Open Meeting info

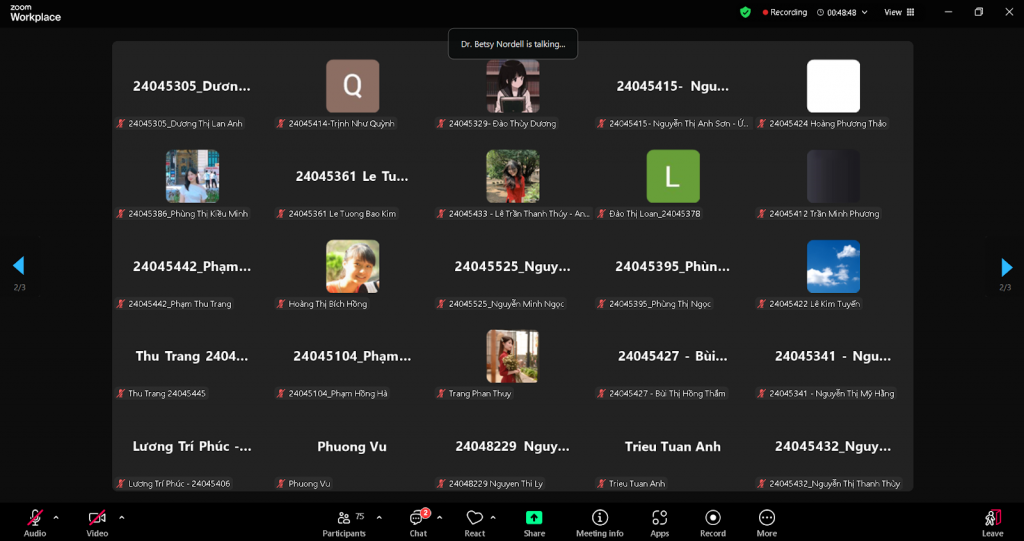pyautogui.click(x=600, y=523)
